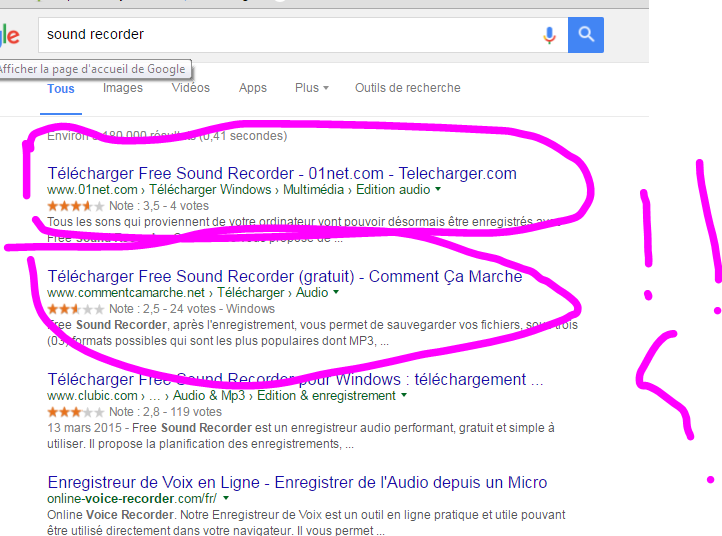Expand the arrow next to the online-voice-recorder.com URL

[x=227, y=498]
